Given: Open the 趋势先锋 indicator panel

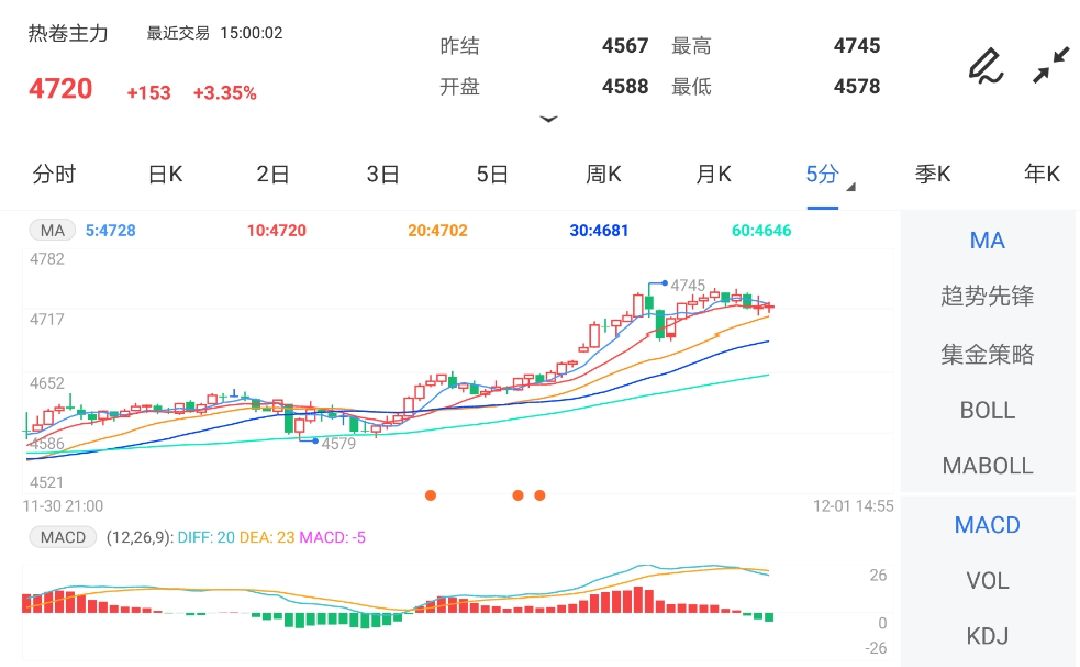Looking at the screenshot, I should coord(987,296).
